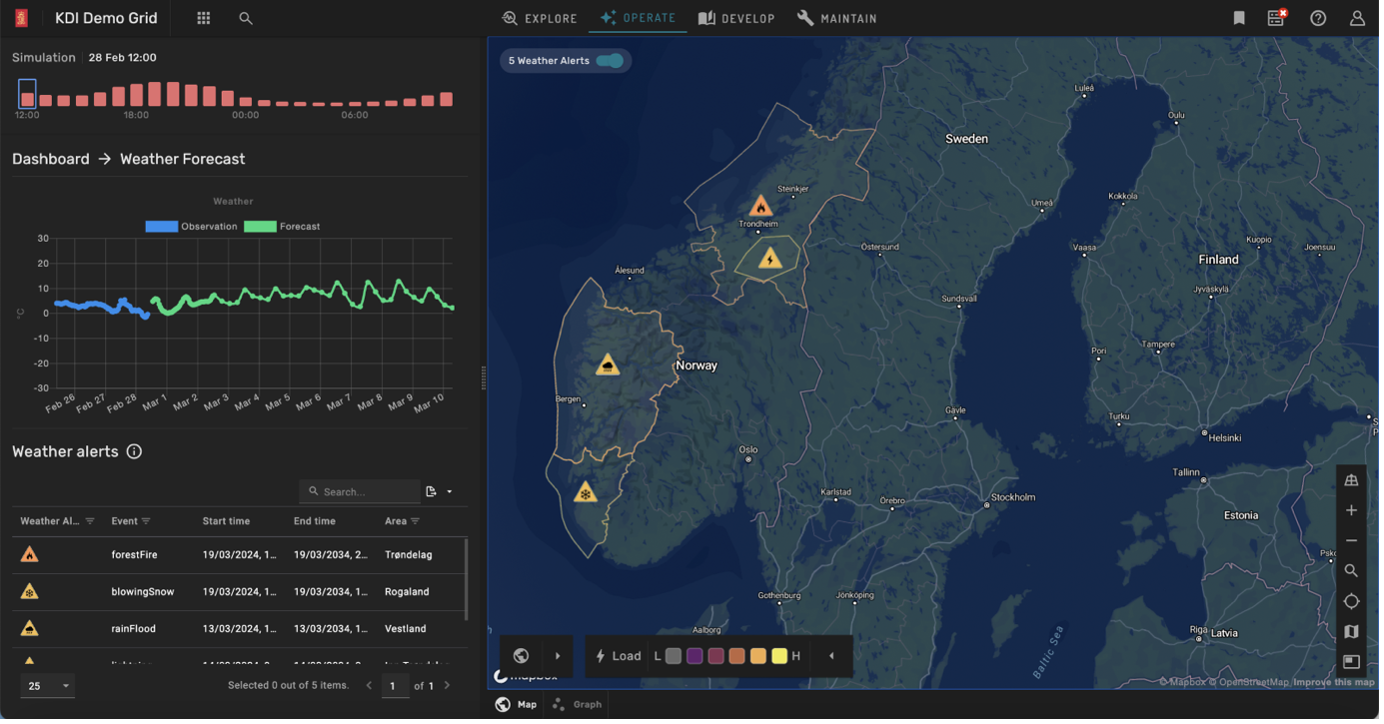The width and height of the screenshot is (1384, 724).
Task: Click Trøndelag area cell
Action: tap(410, 556)
